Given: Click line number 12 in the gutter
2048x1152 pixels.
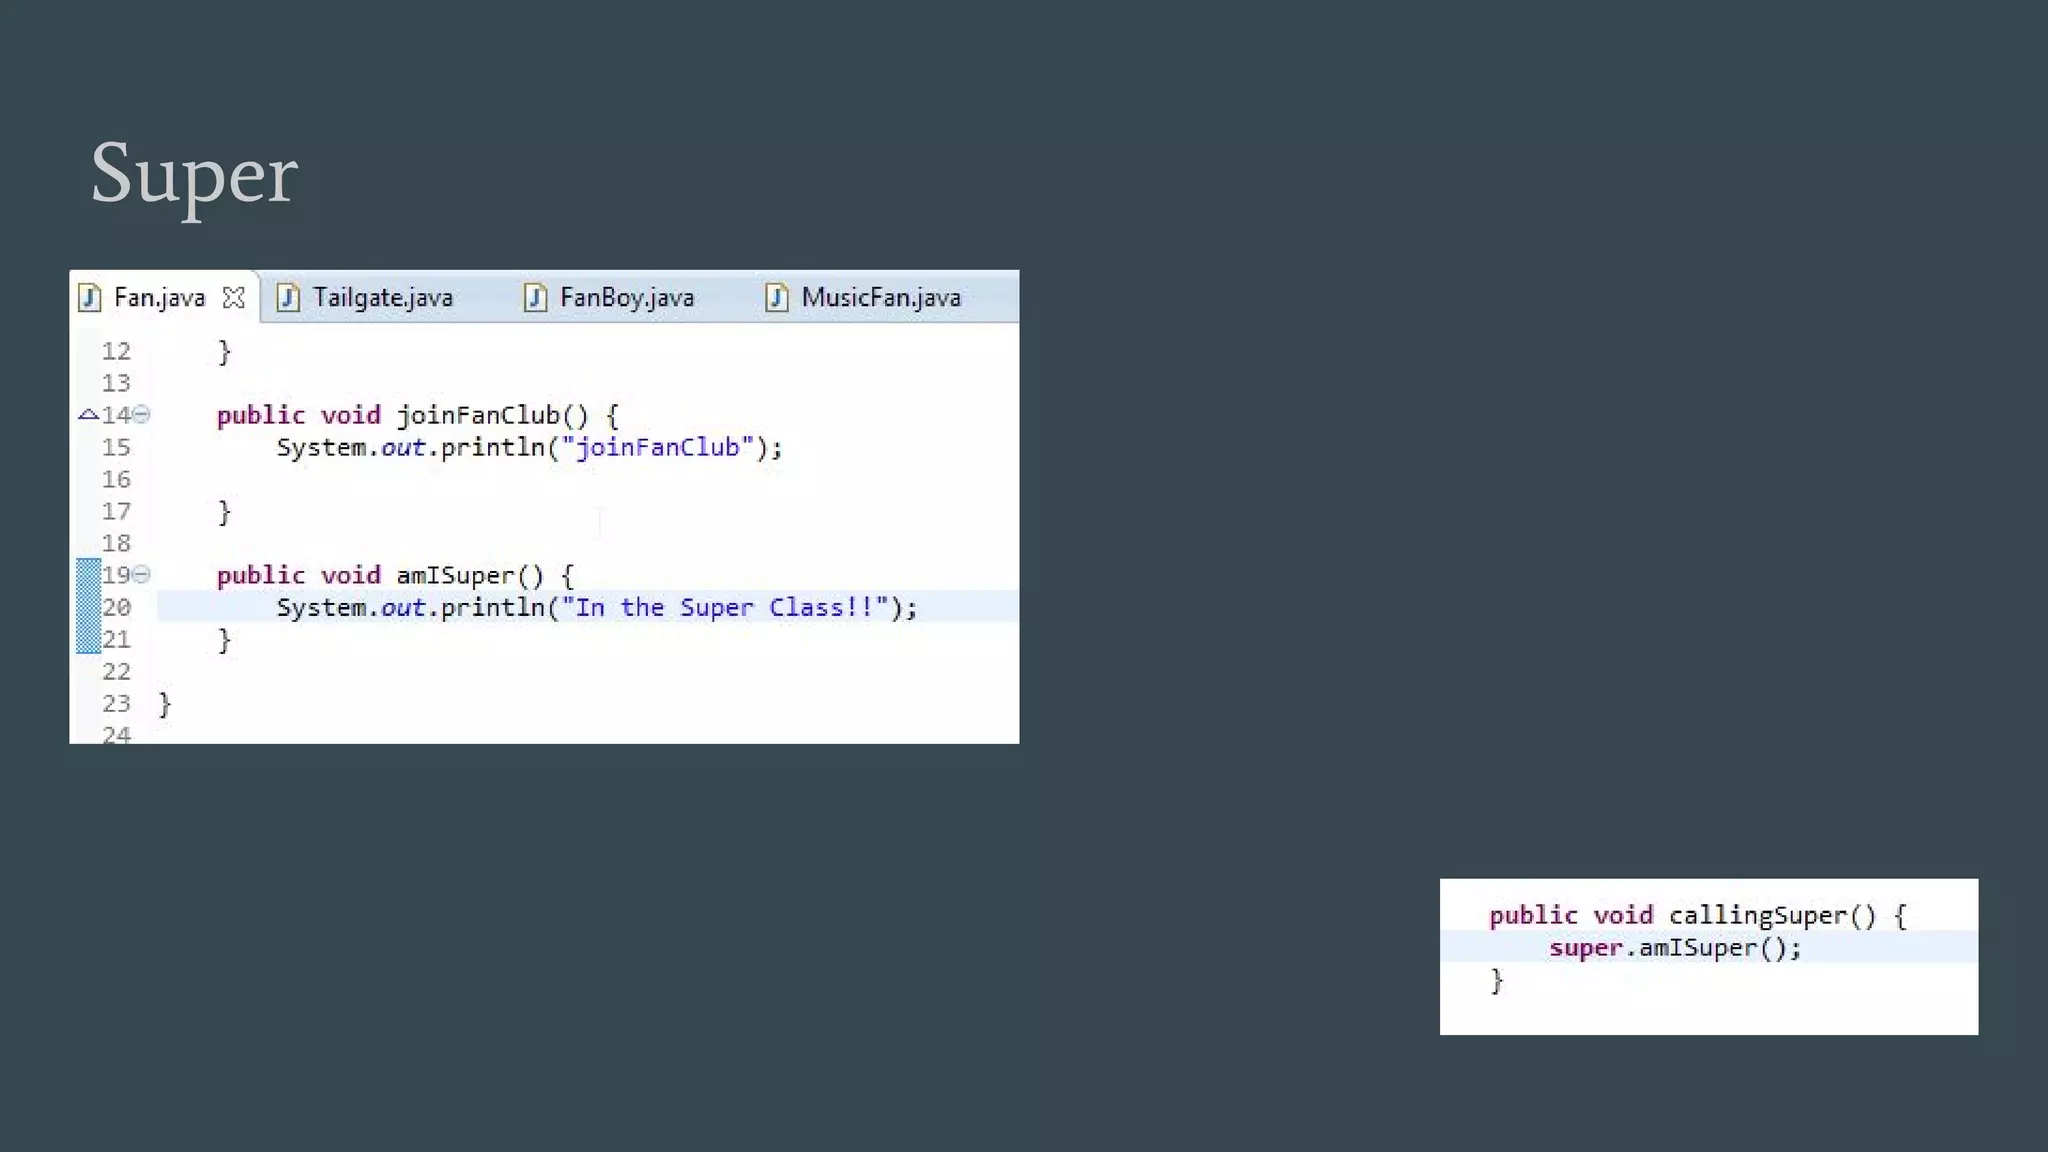Looking at the screenshot, I should [x=116, y=351].
